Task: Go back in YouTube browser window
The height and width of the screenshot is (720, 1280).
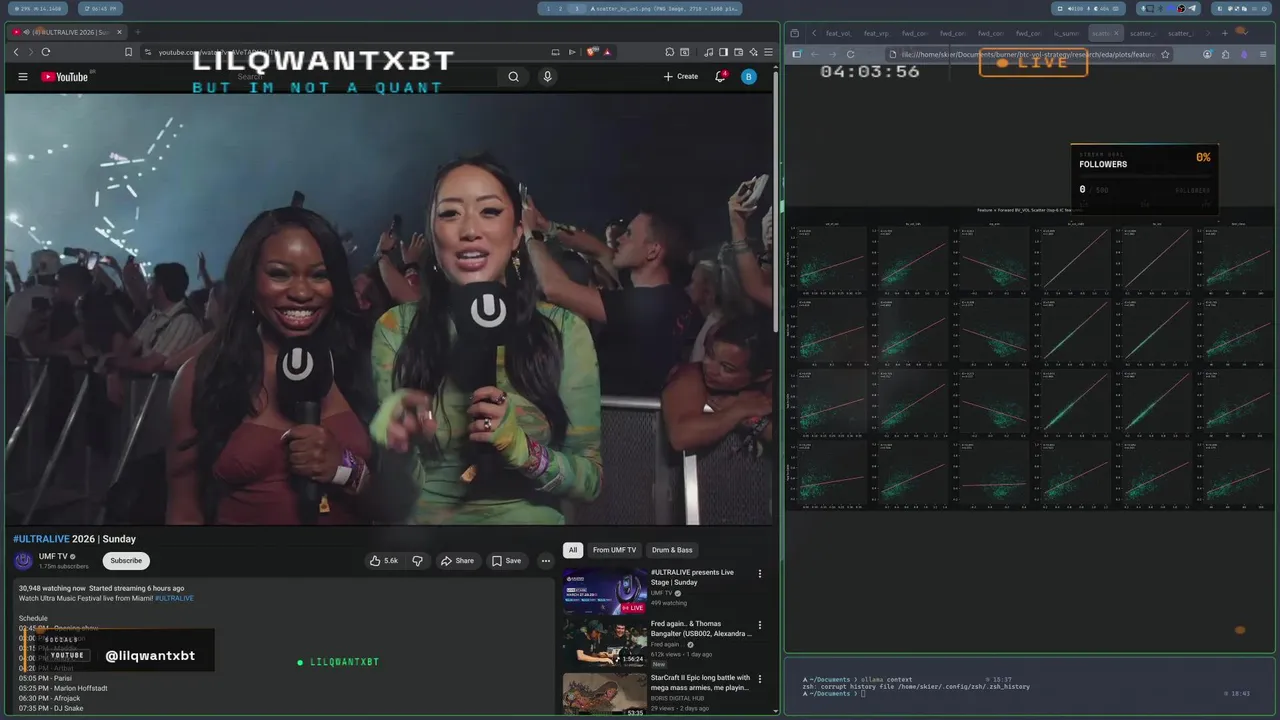Action: point(16,52)
